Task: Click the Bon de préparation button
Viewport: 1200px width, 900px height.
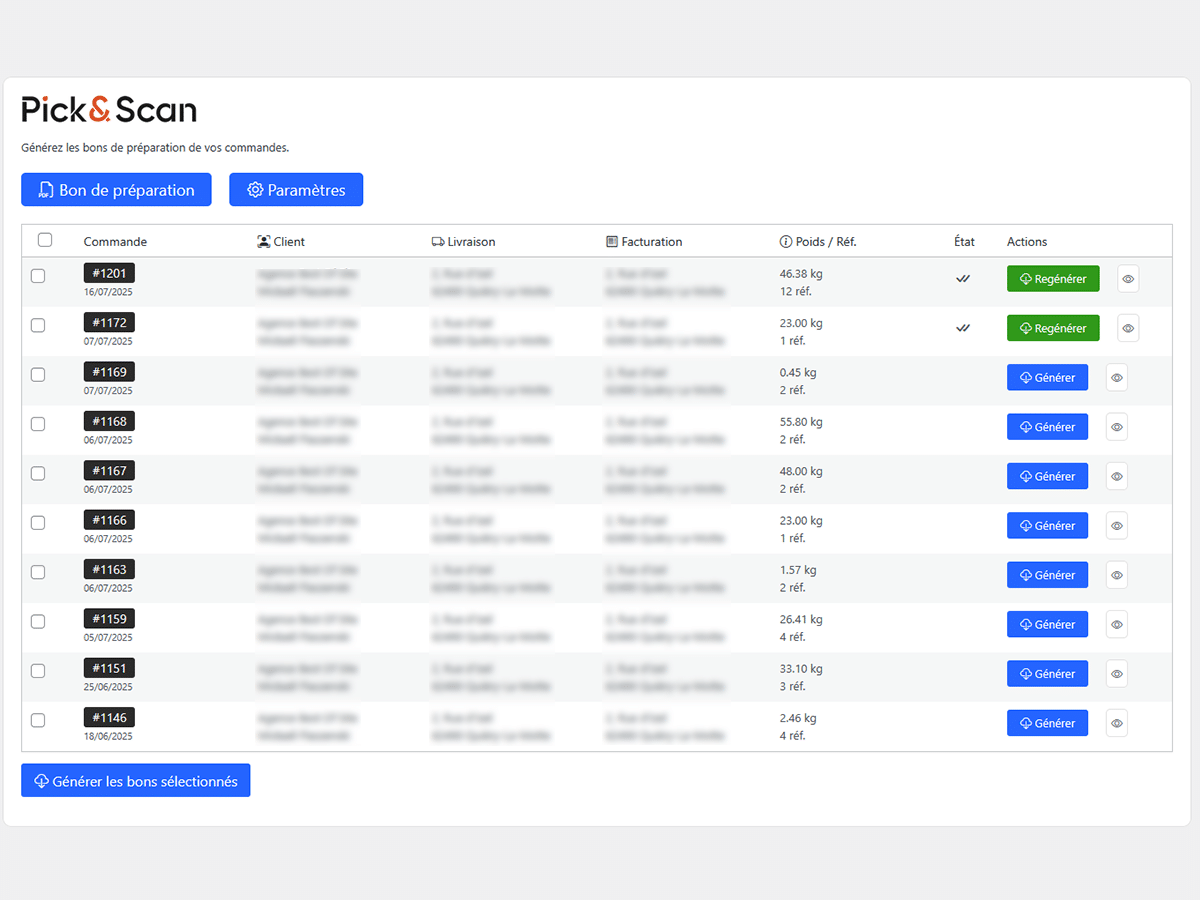Action: 116,190
